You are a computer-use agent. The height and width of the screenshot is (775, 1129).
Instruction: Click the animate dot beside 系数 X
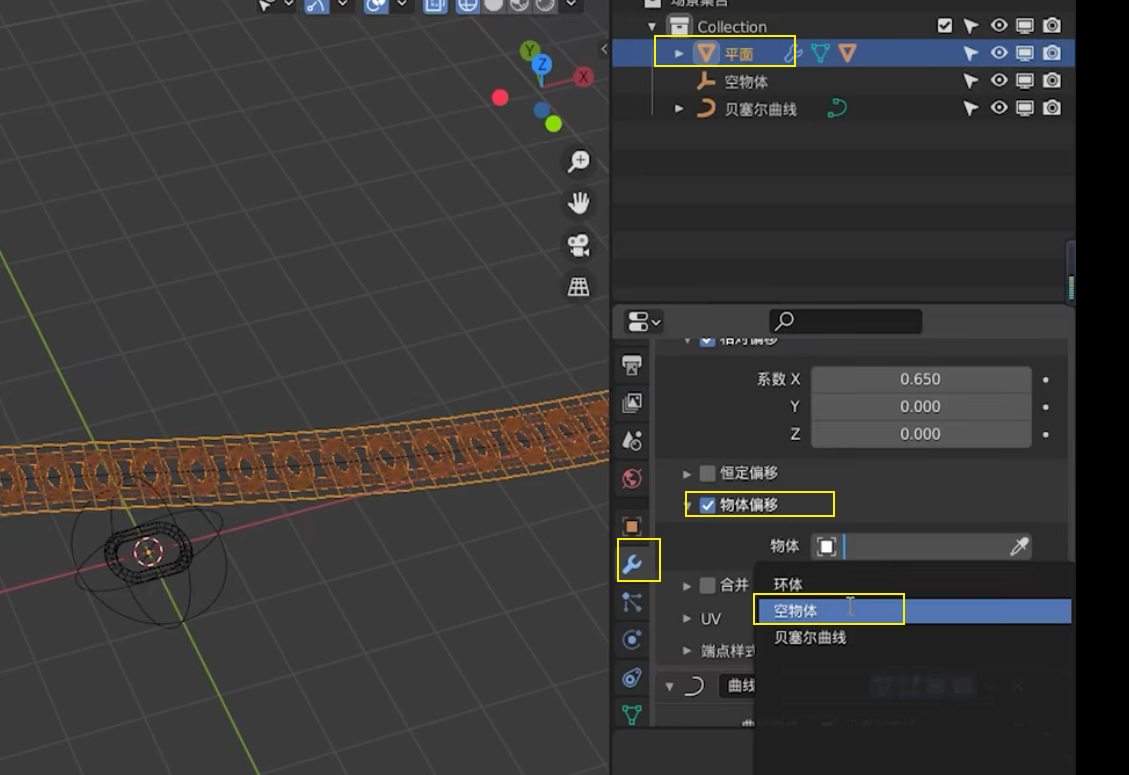click(1045, 380)
